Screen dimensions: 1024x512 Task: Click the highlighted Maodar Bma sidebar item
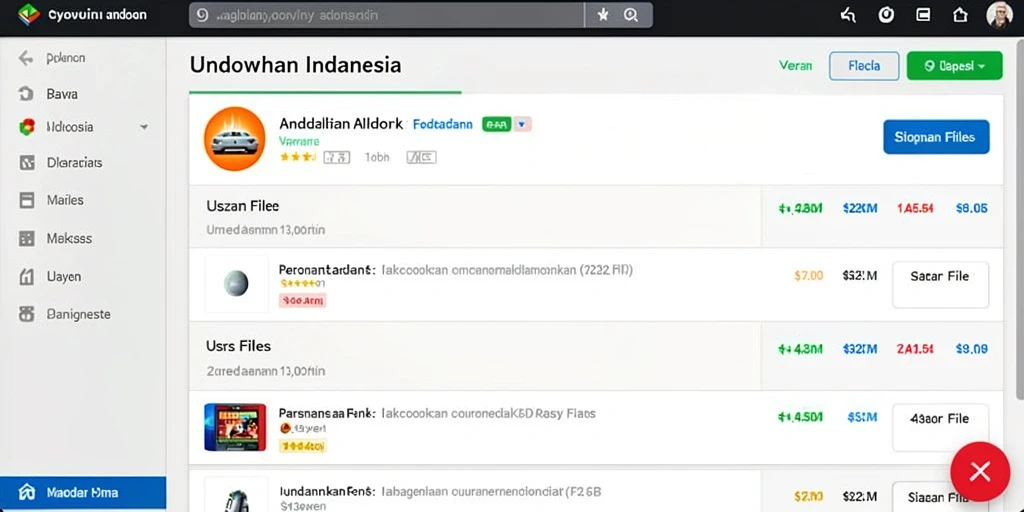click(83, 493)
